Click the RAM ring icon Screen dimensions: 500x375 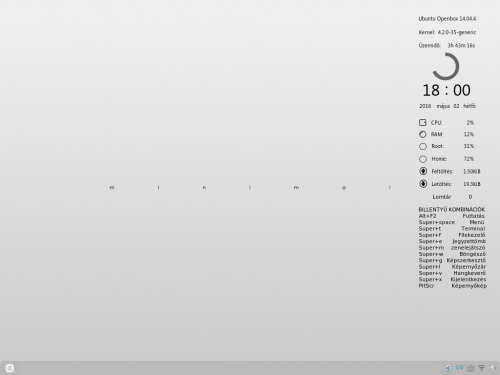[423, 134]
